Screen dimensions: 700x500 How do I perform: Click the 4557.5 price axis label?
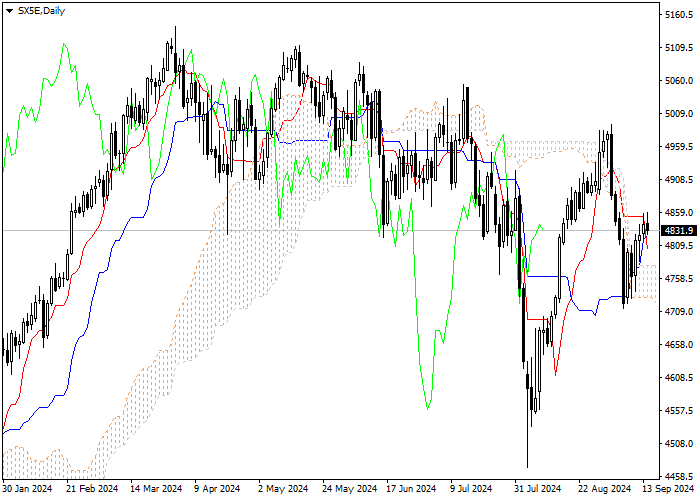[x=679, y=411]
